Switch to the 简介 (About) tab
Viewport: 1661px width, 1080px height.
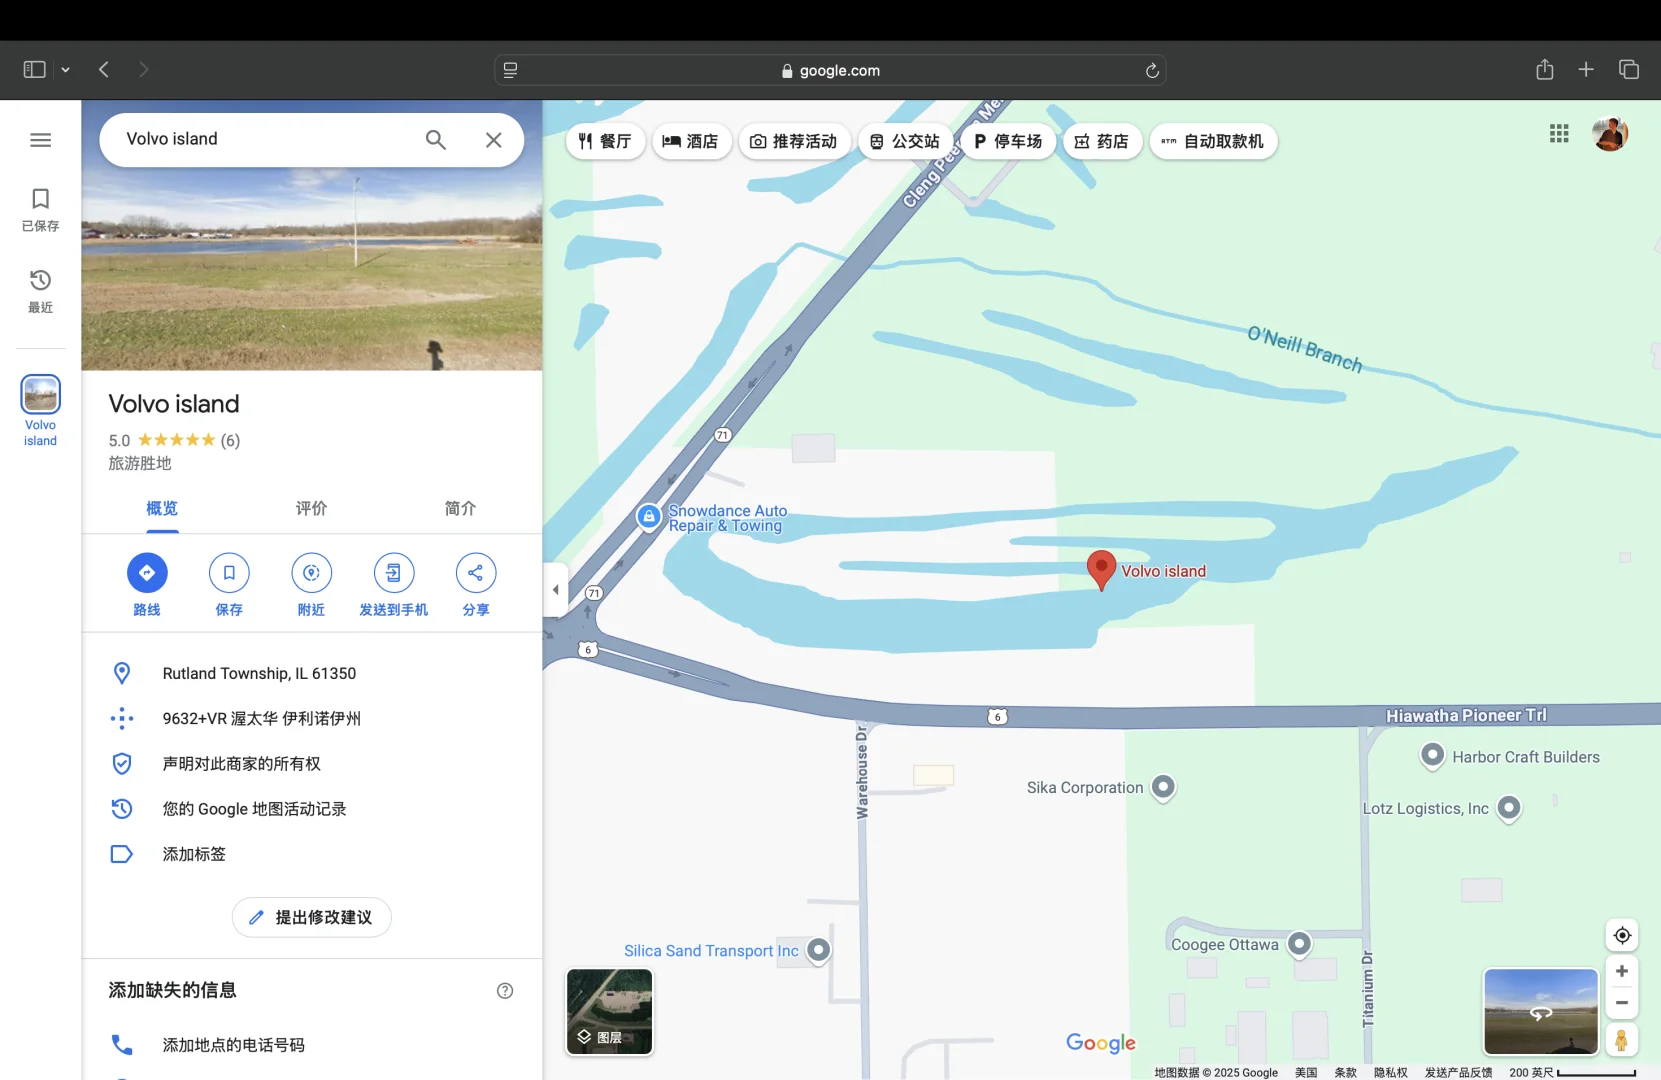pos(459,508)
